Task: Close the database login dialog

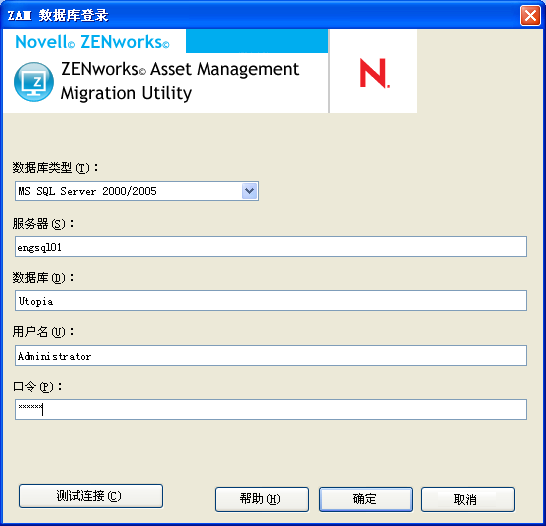Action: (530, 16)
